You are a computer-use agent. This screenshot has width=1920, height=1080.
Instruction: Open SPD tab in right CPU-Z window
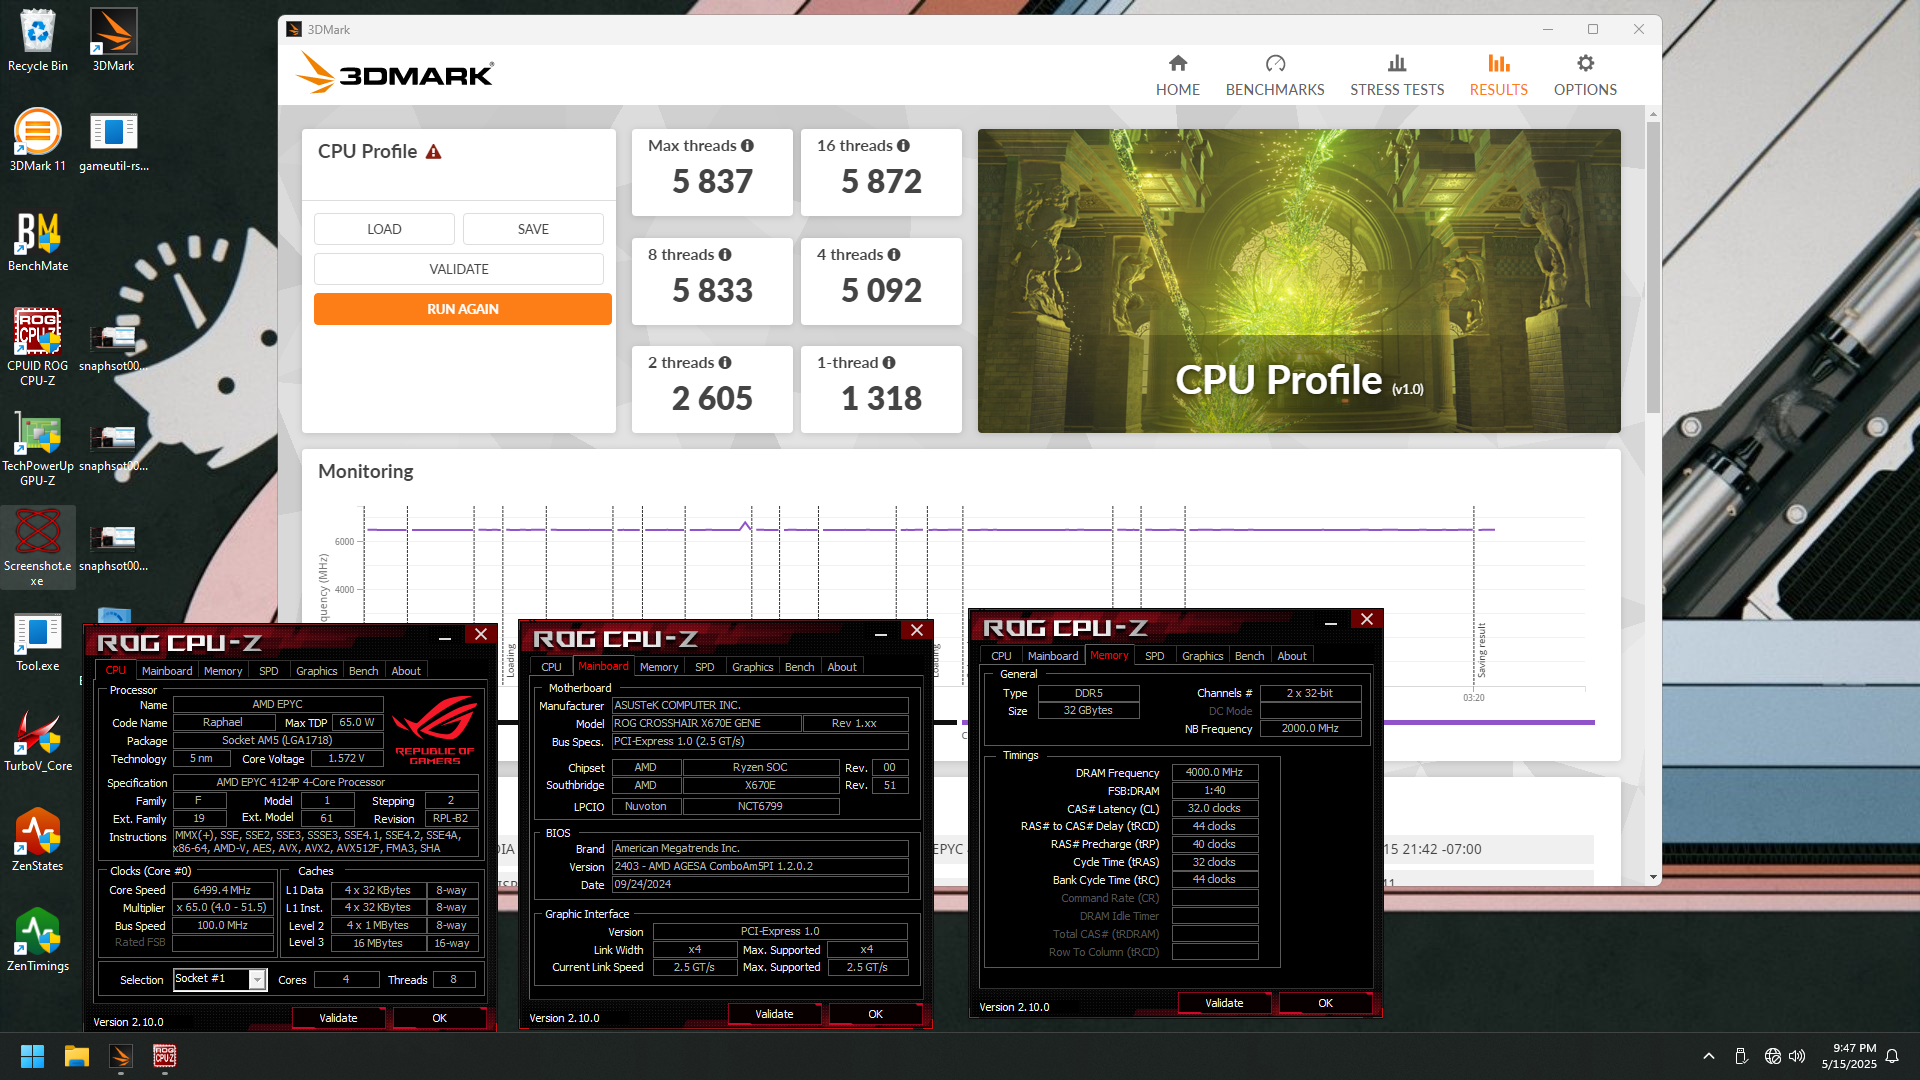(1155, 656)
